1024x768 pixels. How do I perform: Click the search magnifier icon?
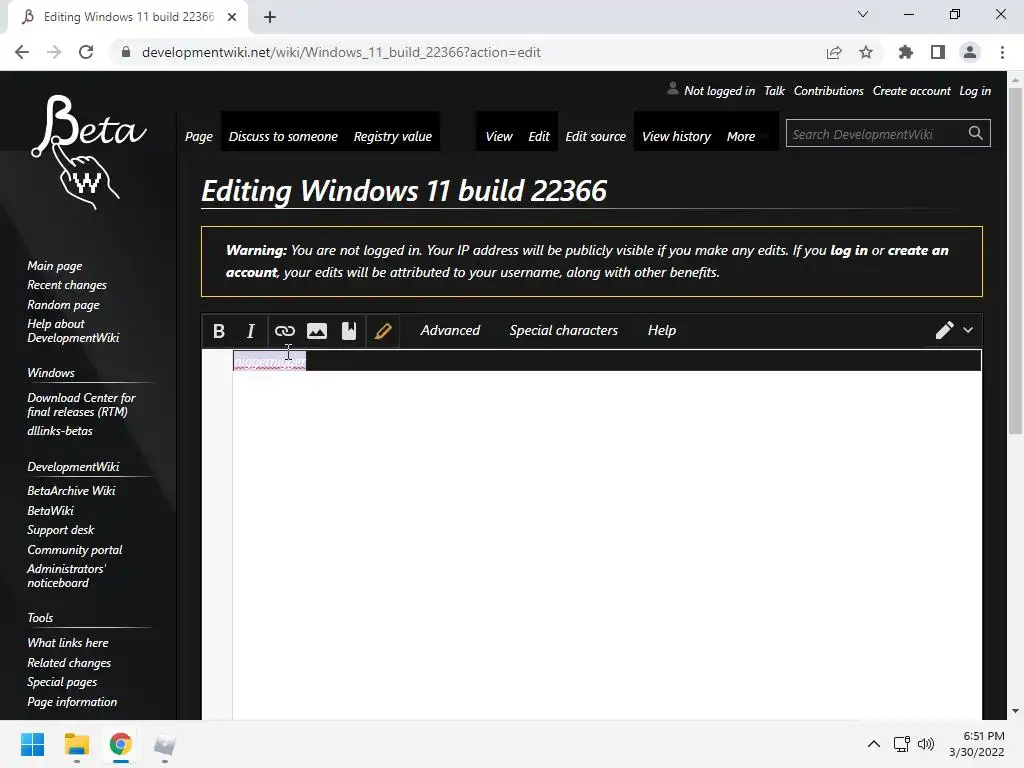click(x=976, y=133)
